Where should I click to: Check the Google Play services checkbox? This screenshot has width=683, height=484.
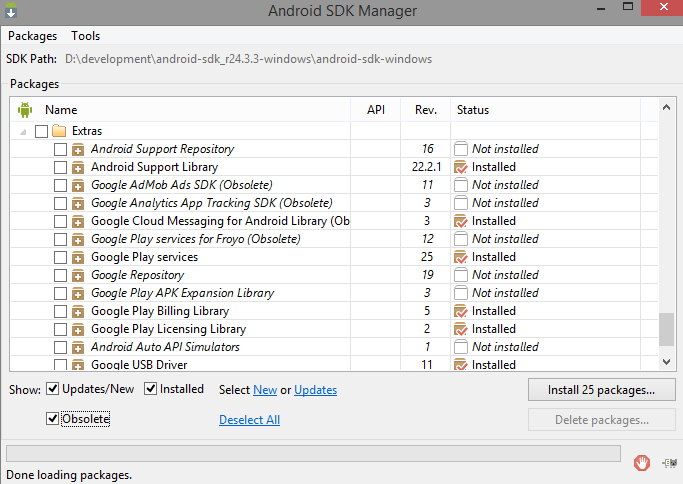click(x=60, y=257)
